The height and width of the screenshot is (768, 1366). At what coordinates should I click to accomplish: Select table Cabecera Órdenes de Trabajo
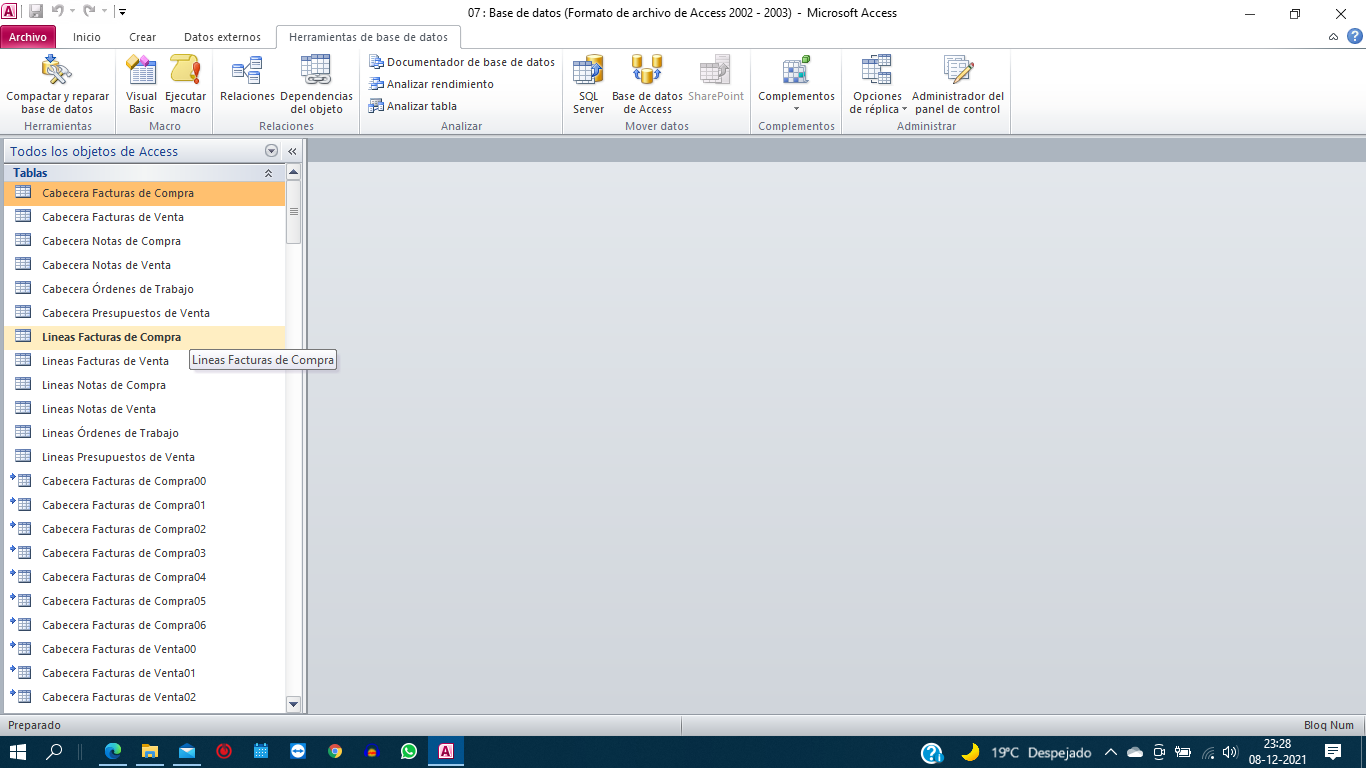[x=144, y=289]
